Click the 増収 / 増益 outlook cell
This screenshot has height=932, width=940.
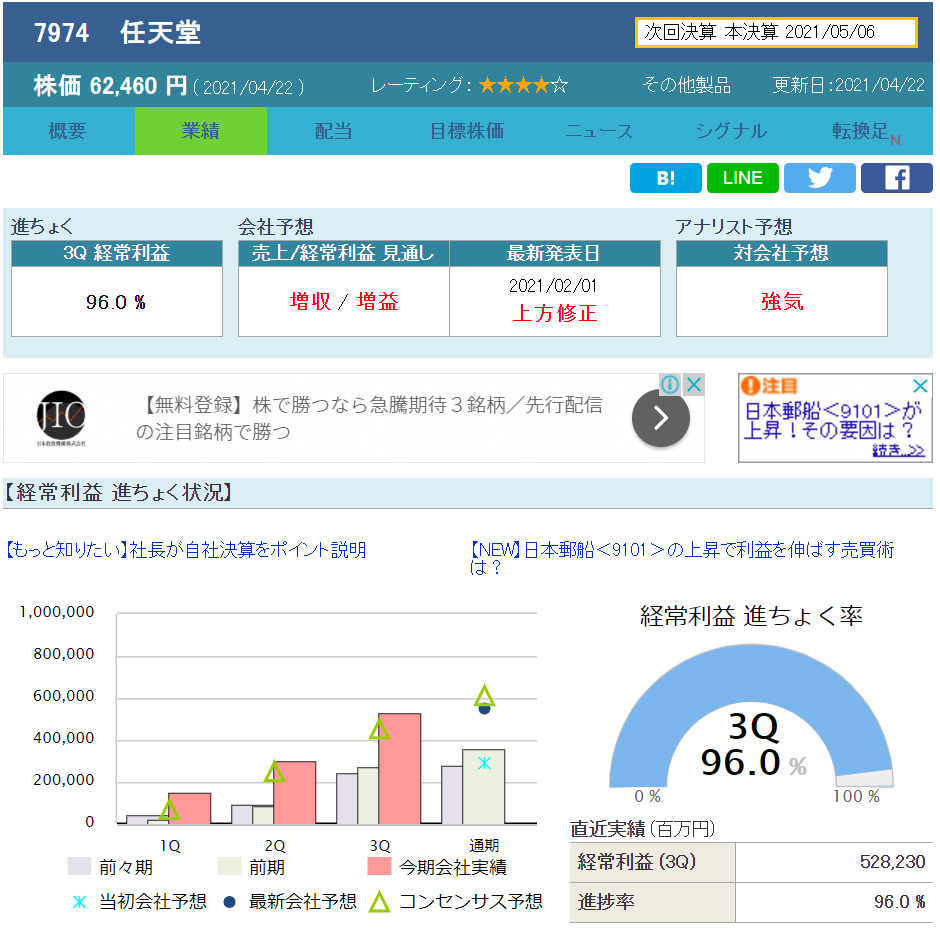[344, 301]
